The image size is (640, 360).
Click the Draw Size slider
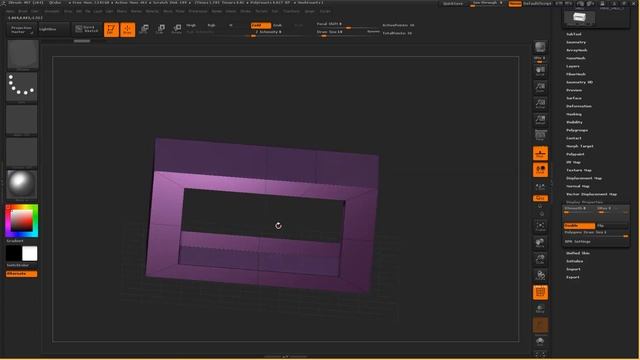coord(348,33)
